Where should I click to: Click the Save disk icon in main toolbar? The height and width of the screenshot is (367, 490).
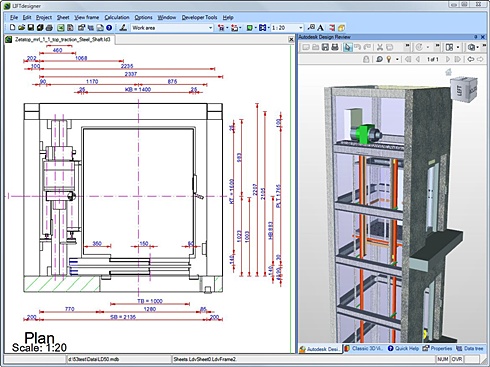30,28
